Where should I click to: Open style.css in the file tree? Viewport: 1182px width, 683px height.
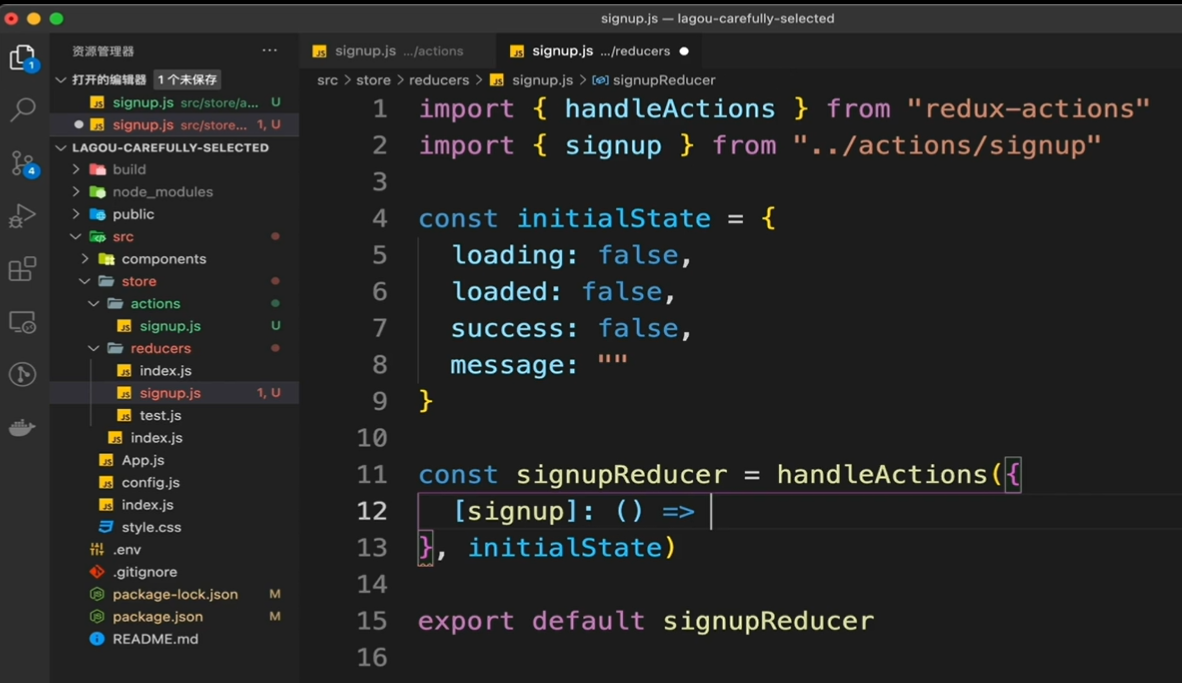(151, 527)
